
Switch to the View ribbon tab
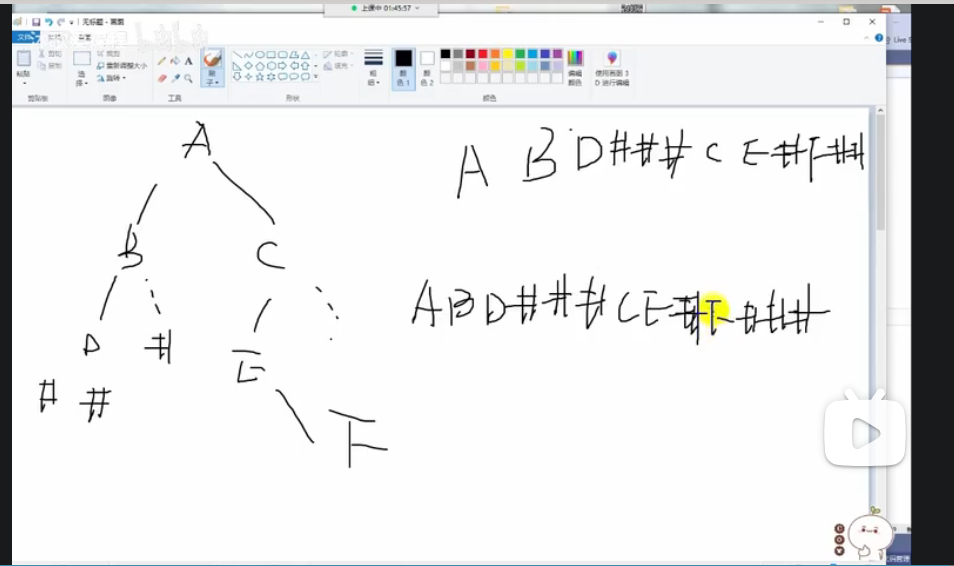(x=85, y=37)
